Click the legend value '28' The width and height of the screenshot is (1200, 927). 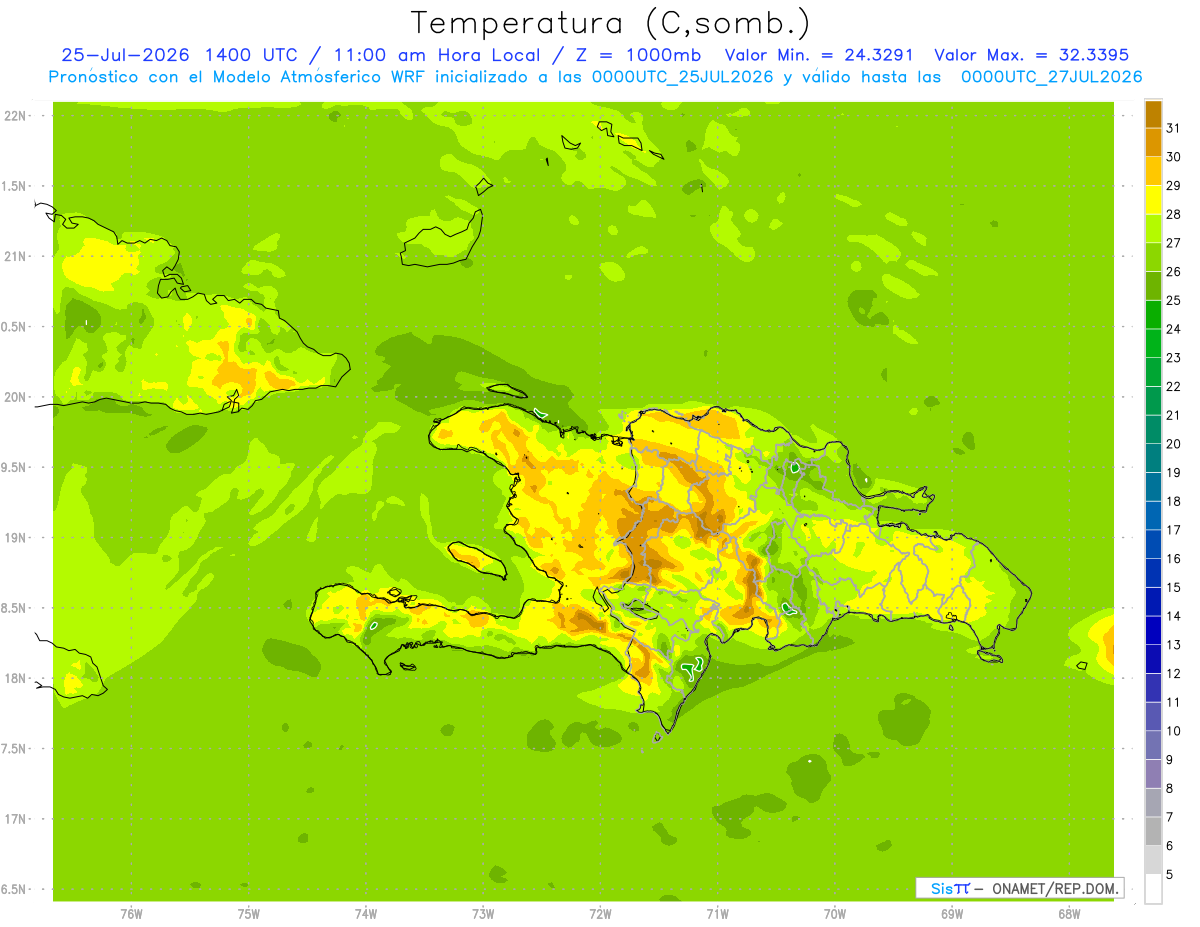coord(1173,214)
